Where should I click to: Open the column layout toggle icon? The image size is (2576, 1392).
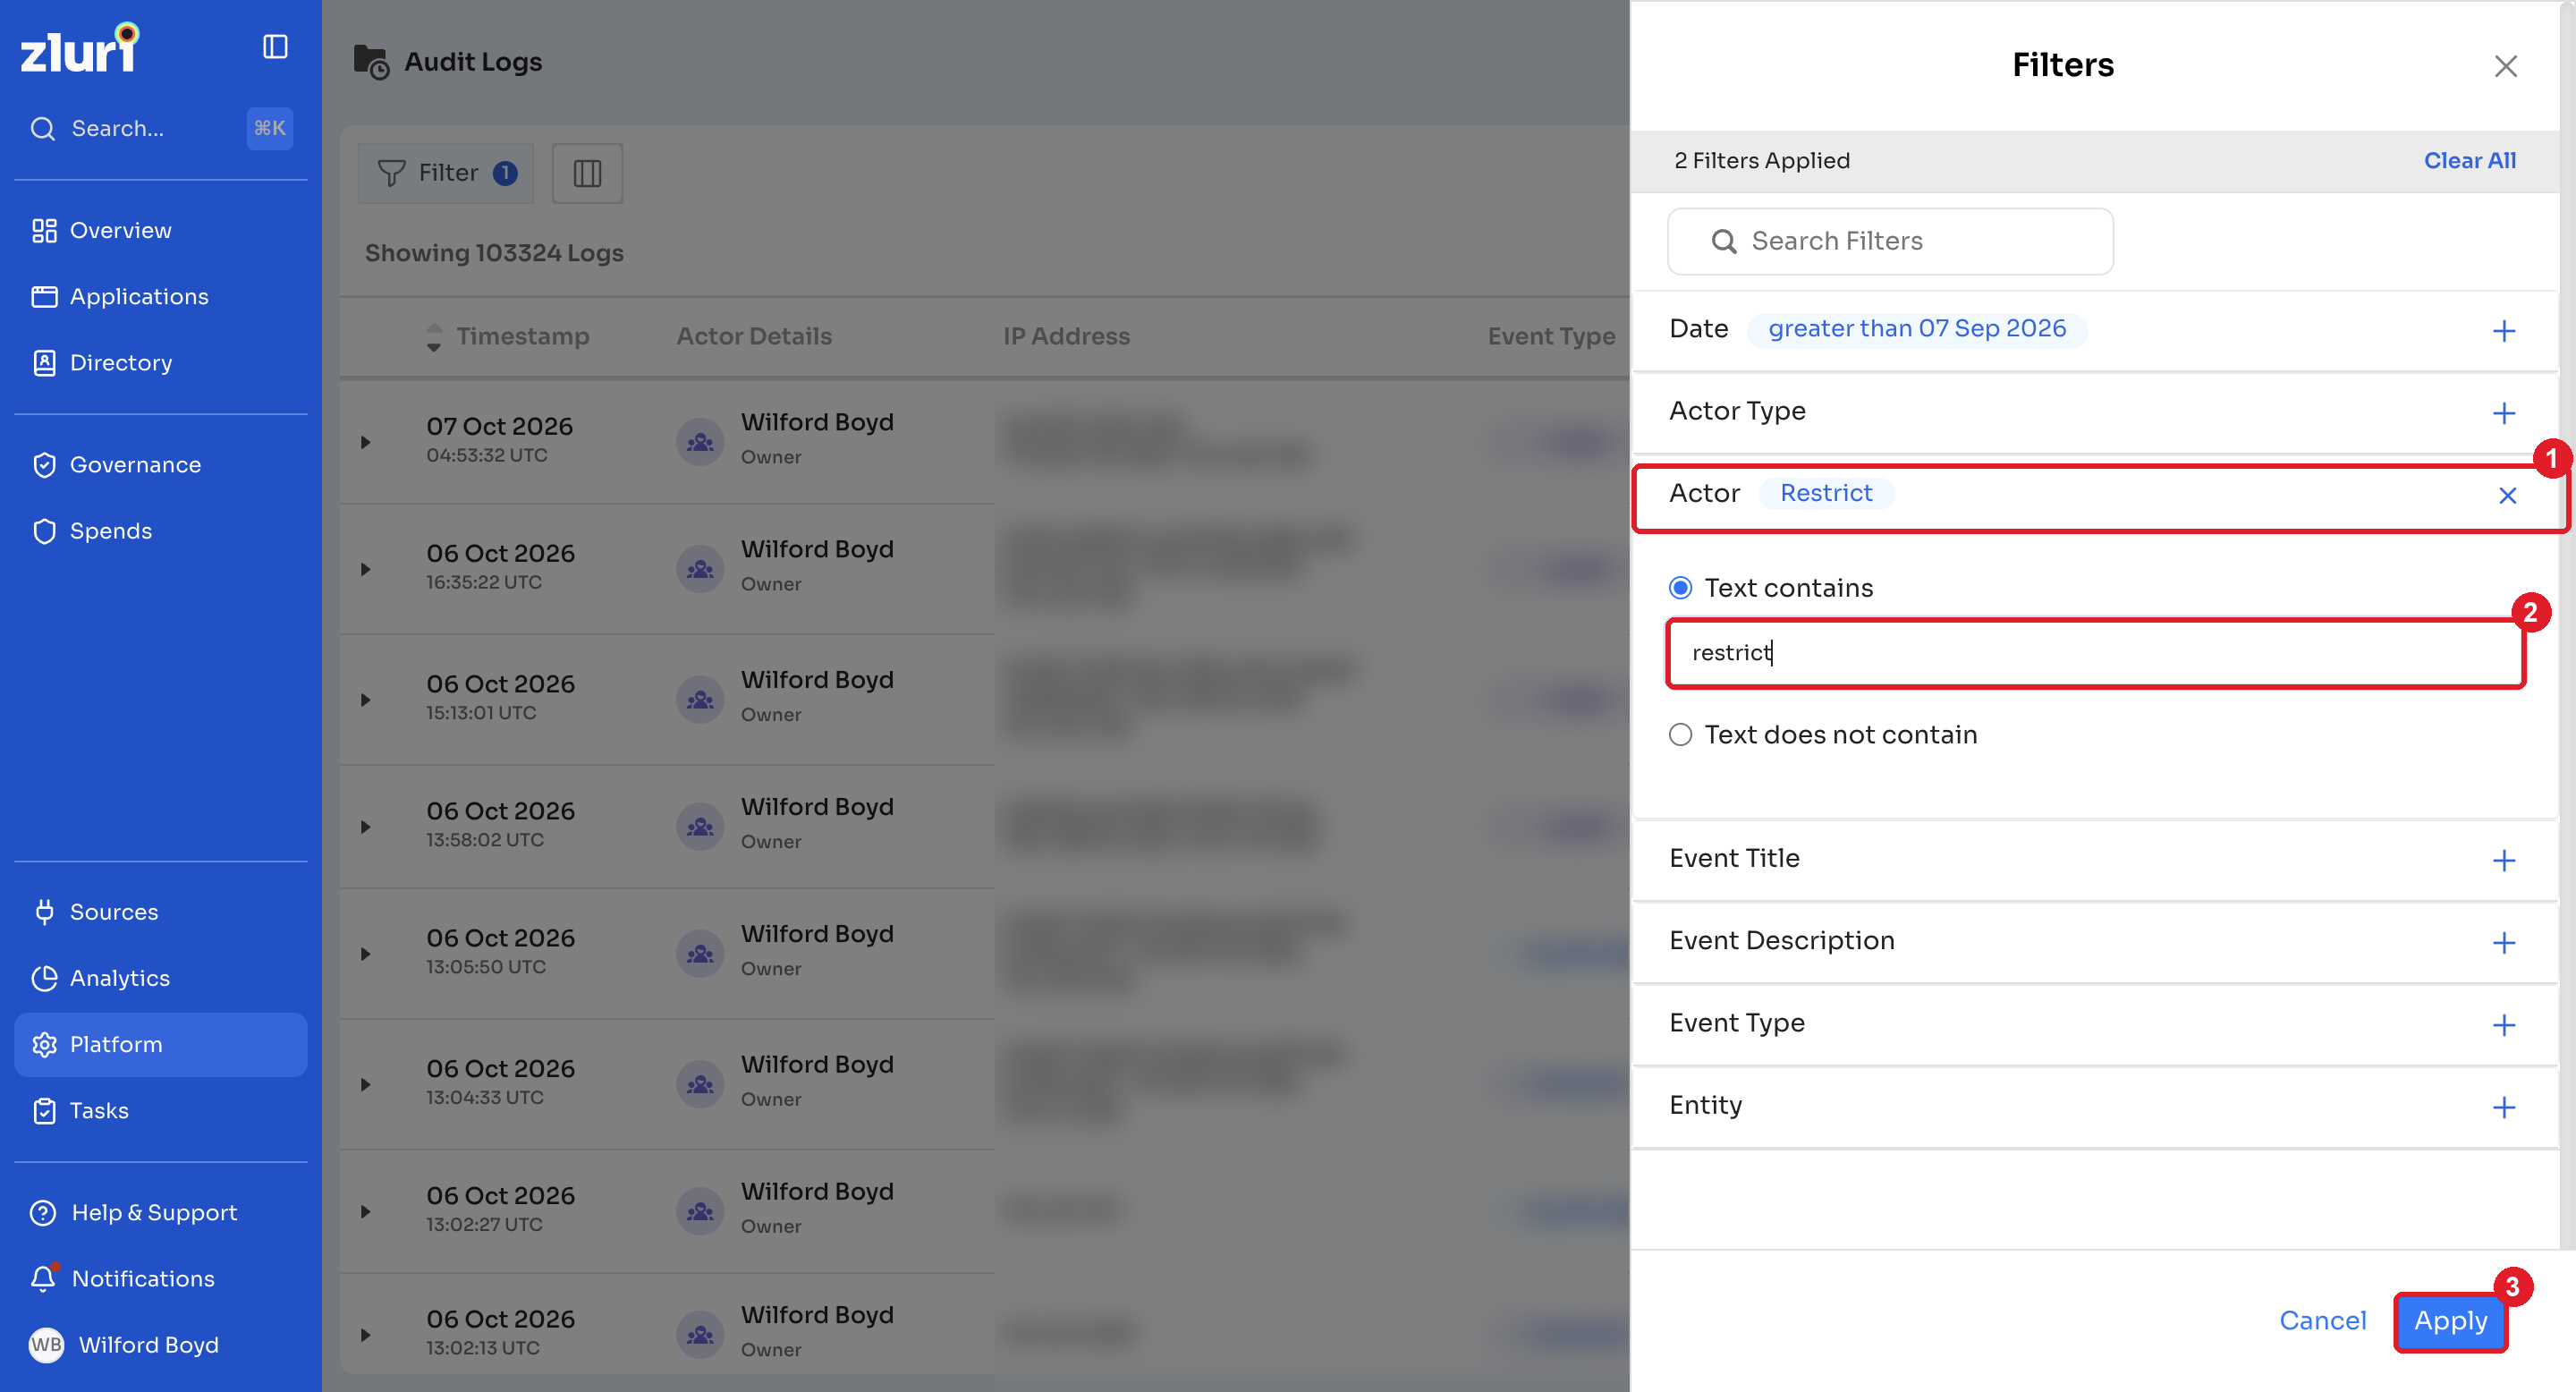point(587,173)
